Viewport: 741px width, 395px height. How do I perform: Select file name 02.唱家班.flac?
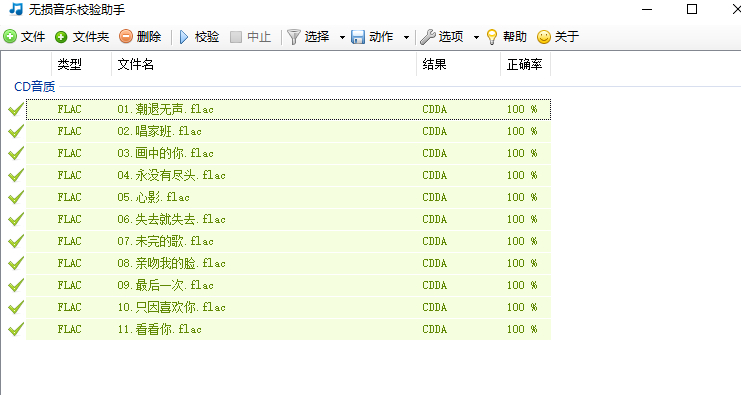159,131
